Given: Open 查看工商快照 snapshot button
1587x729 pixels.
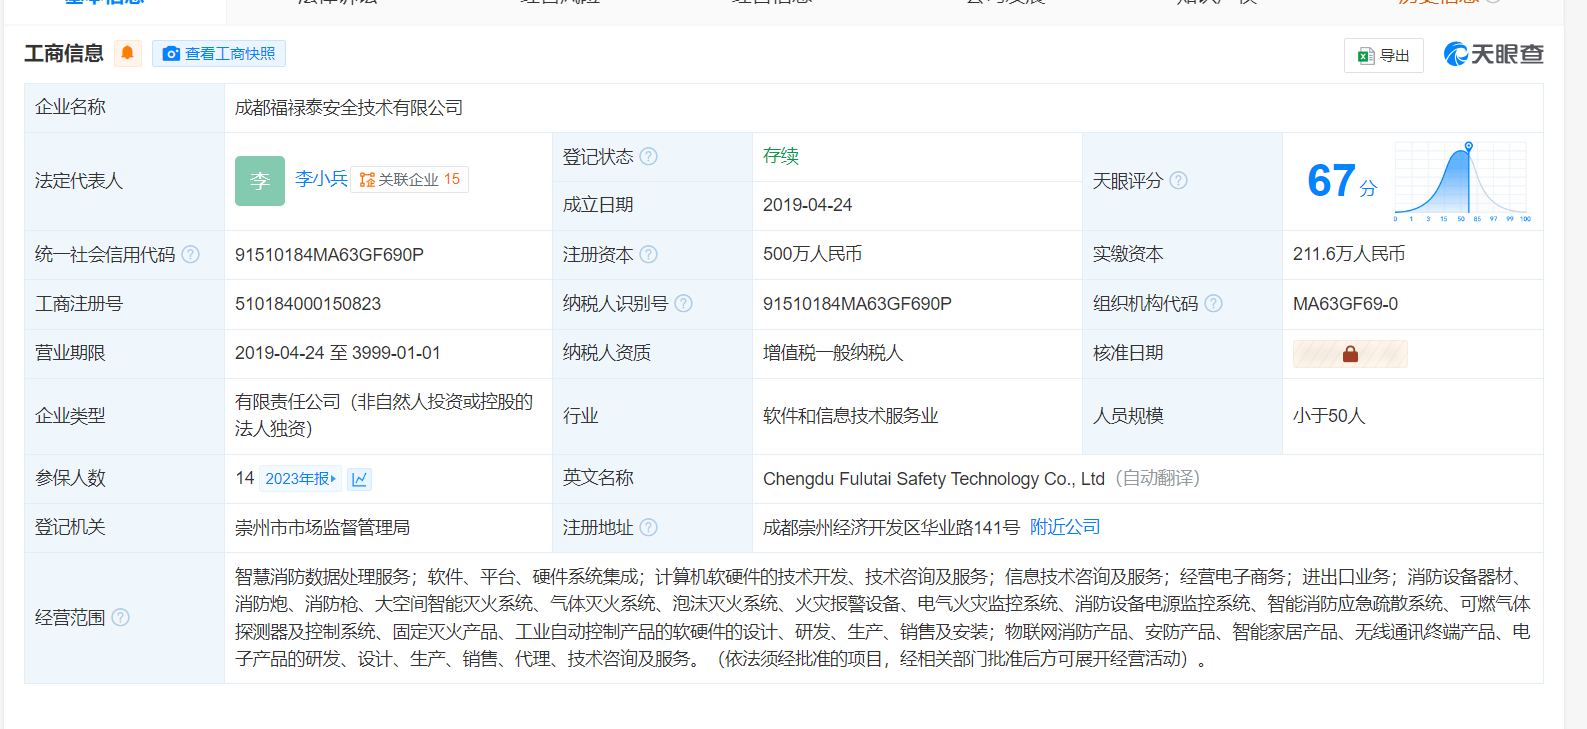Looking at the screenshot, I should coord(219,54).
